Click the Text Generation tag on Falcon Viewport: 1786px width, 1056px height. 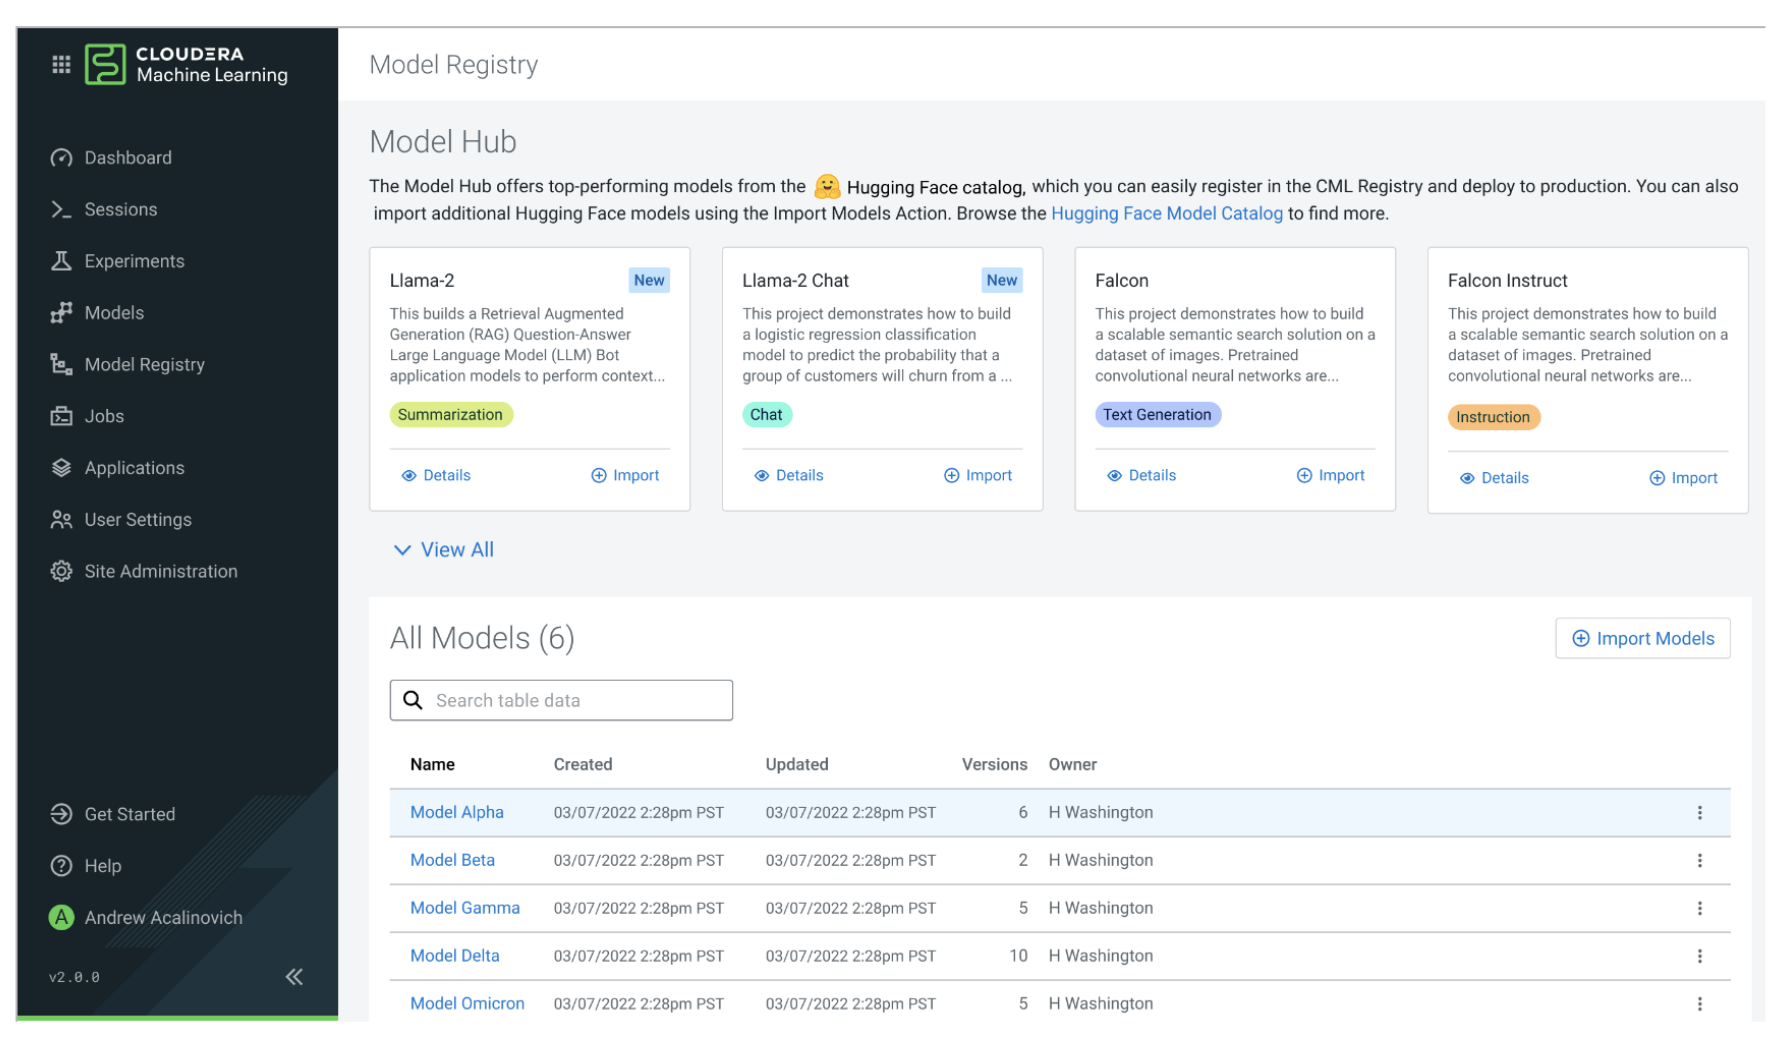[1157, 416]
